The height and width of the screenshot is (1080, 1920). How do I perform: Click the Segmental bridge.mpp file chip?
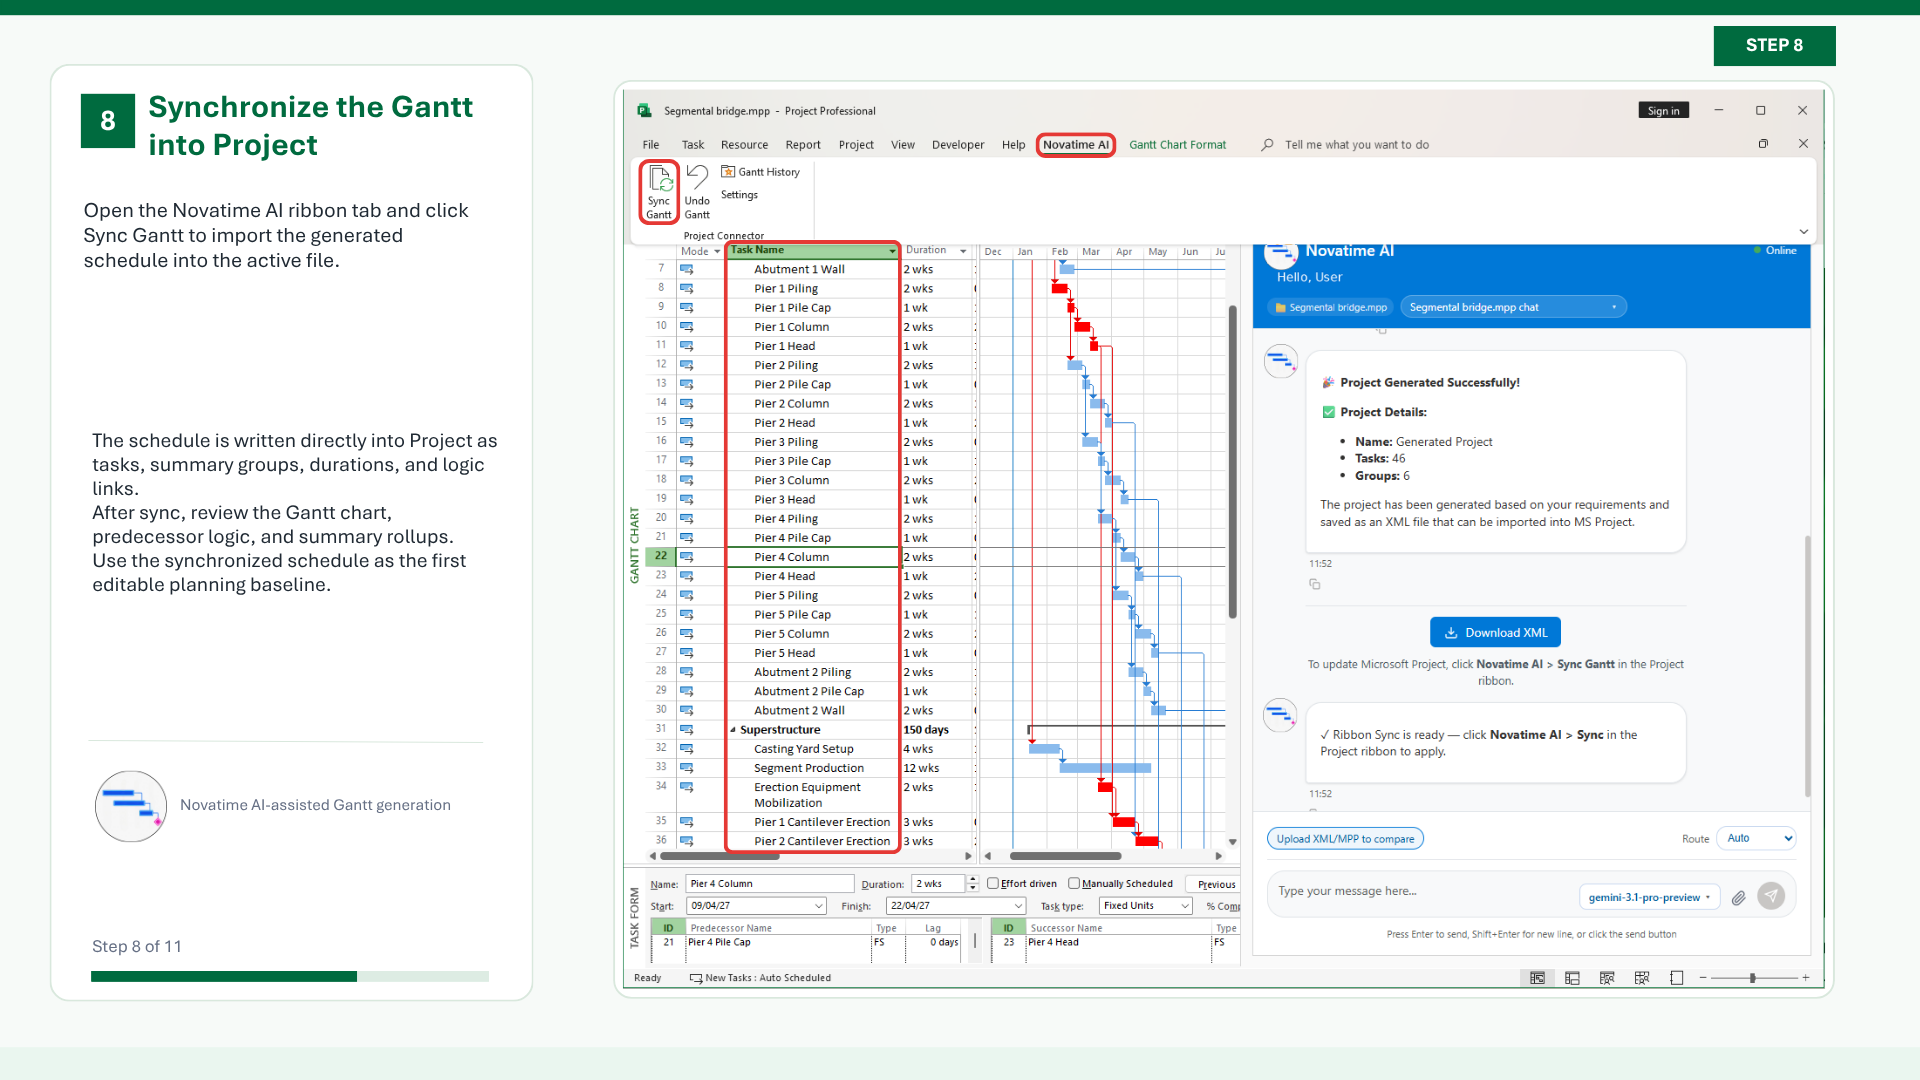click(1331, 308)
